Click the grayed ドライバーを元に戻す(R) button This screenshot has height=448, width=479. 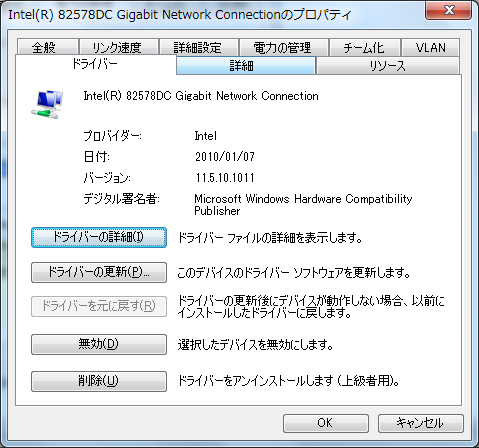click(x=99, y=306)
